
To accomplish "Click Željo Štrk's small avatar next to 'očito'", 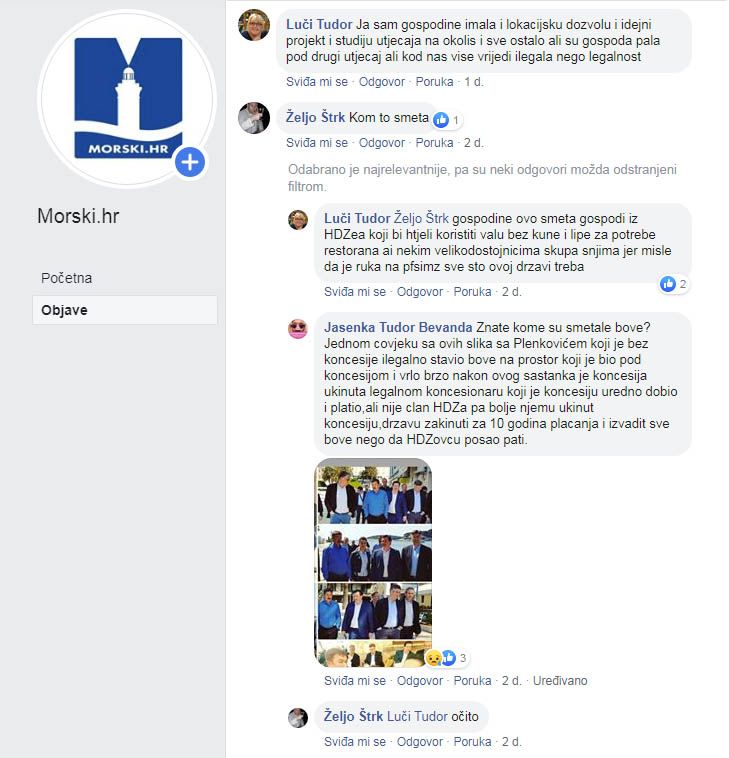I will coord(298,718).
